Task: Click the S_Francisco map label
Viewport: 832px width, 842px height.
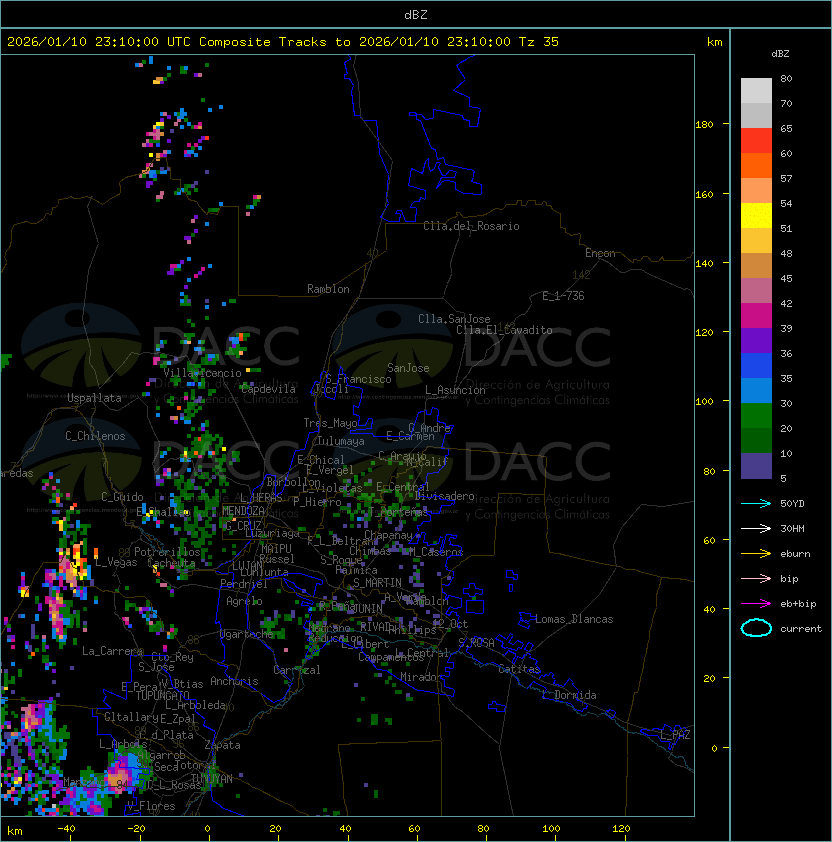Action: 358,379
